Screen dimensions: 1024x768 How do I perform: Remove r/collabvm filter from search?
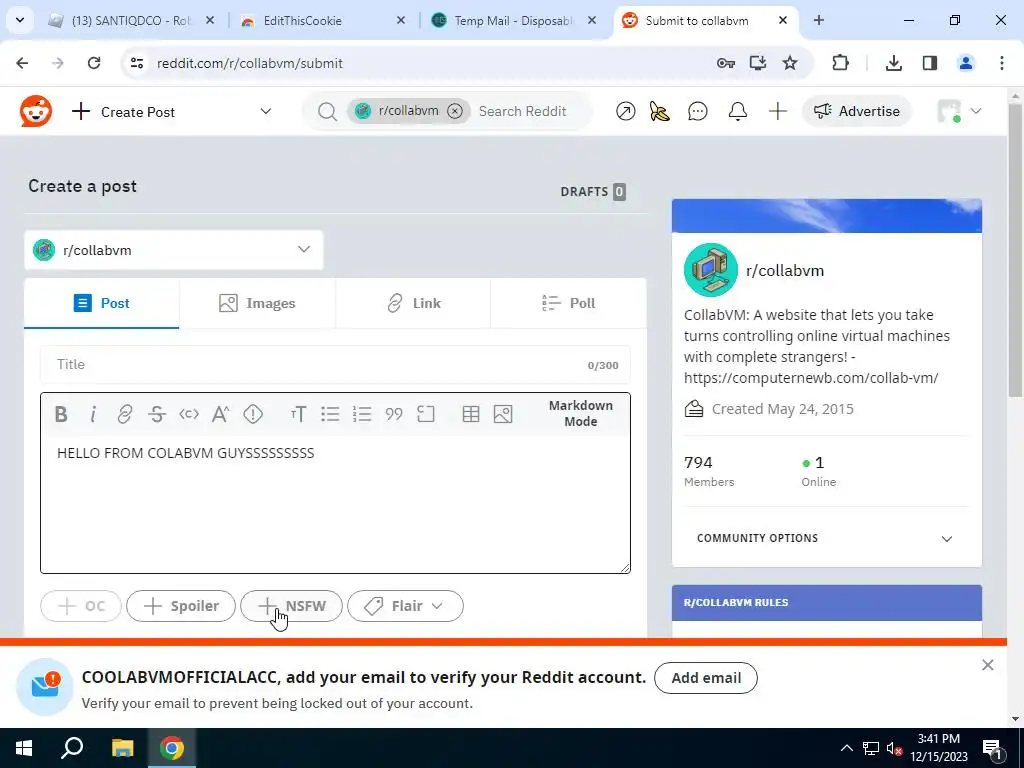455,111
